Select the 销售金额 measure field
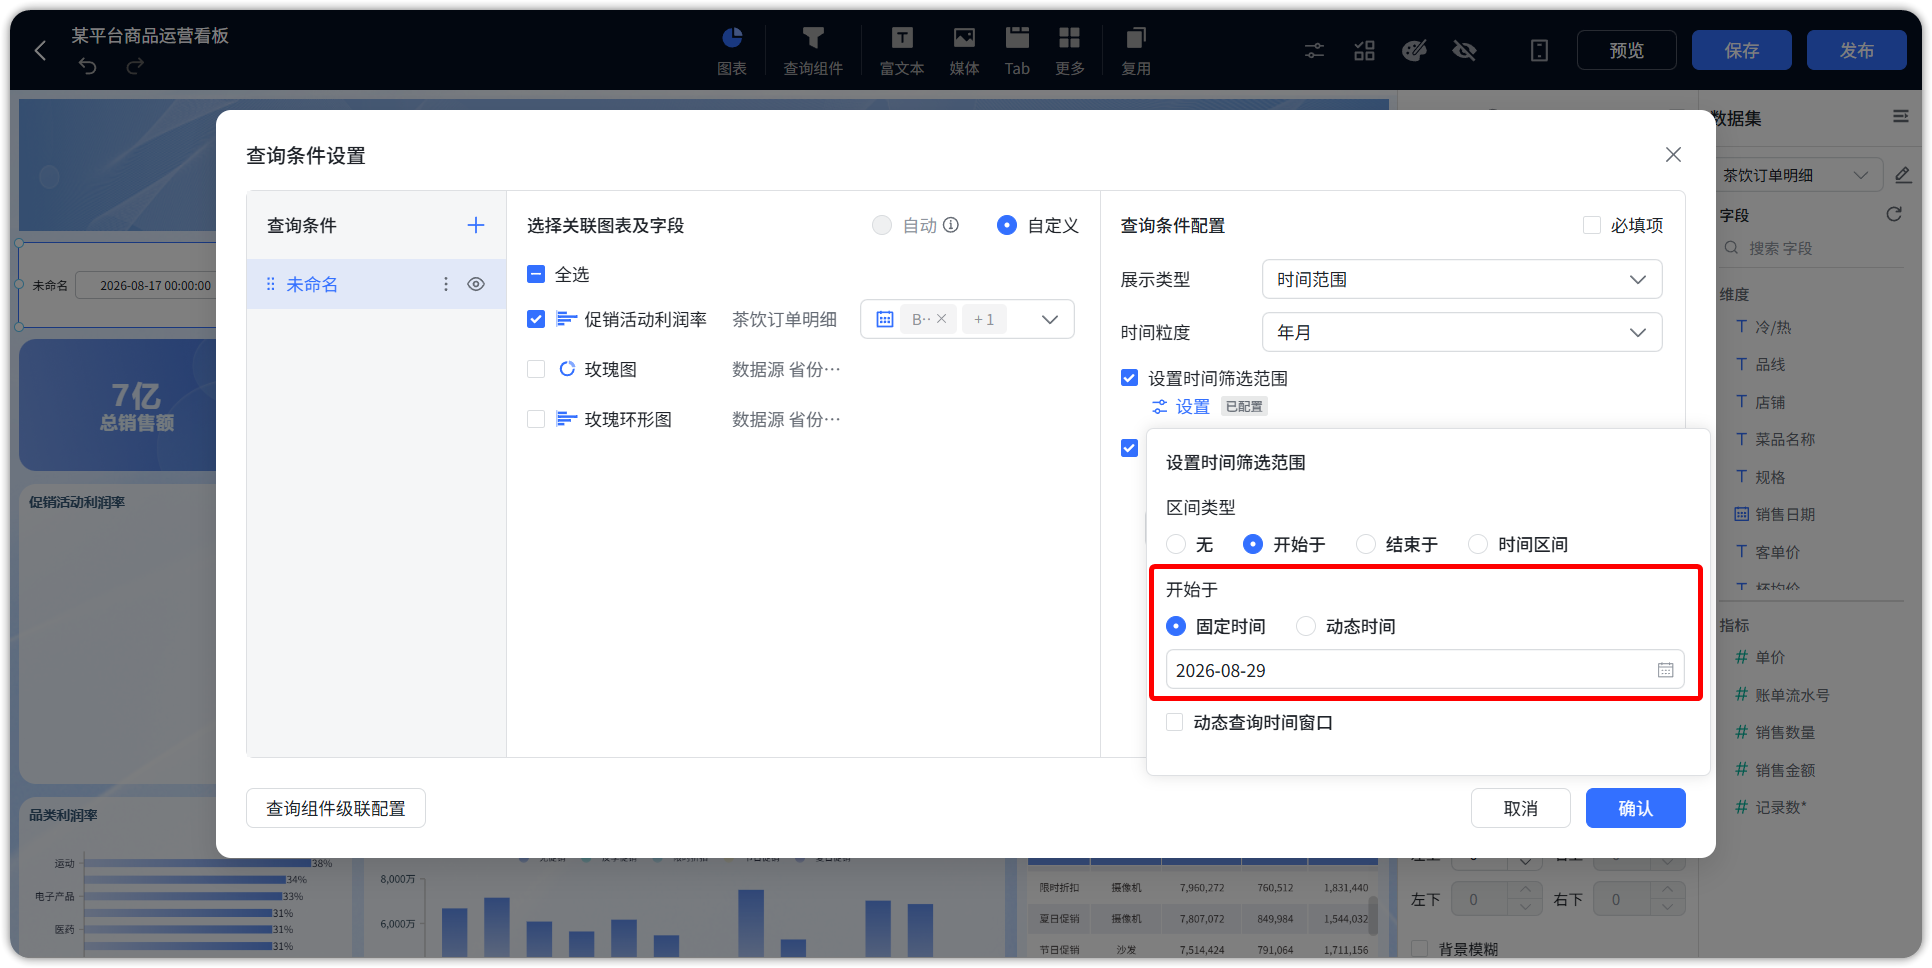The width and height of the screenshot is (1932, 968). 1784,770
